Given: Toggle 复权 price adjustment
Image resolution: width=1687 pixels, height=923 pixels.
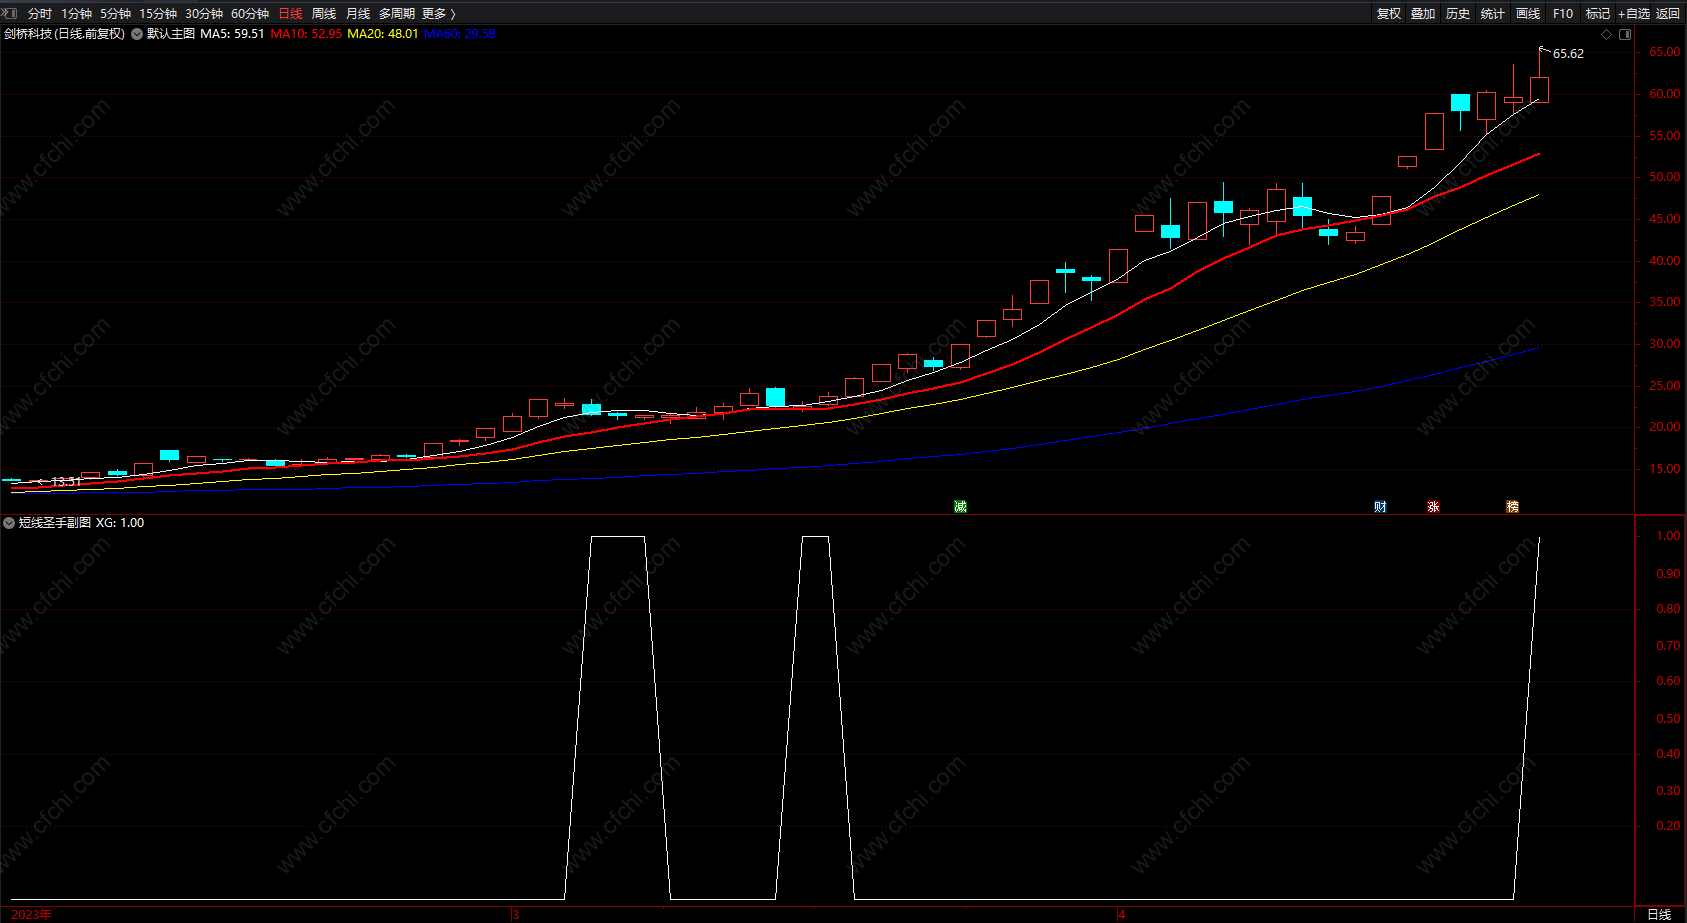Looking at the screenshot, I should click(x=1389, y=13).
